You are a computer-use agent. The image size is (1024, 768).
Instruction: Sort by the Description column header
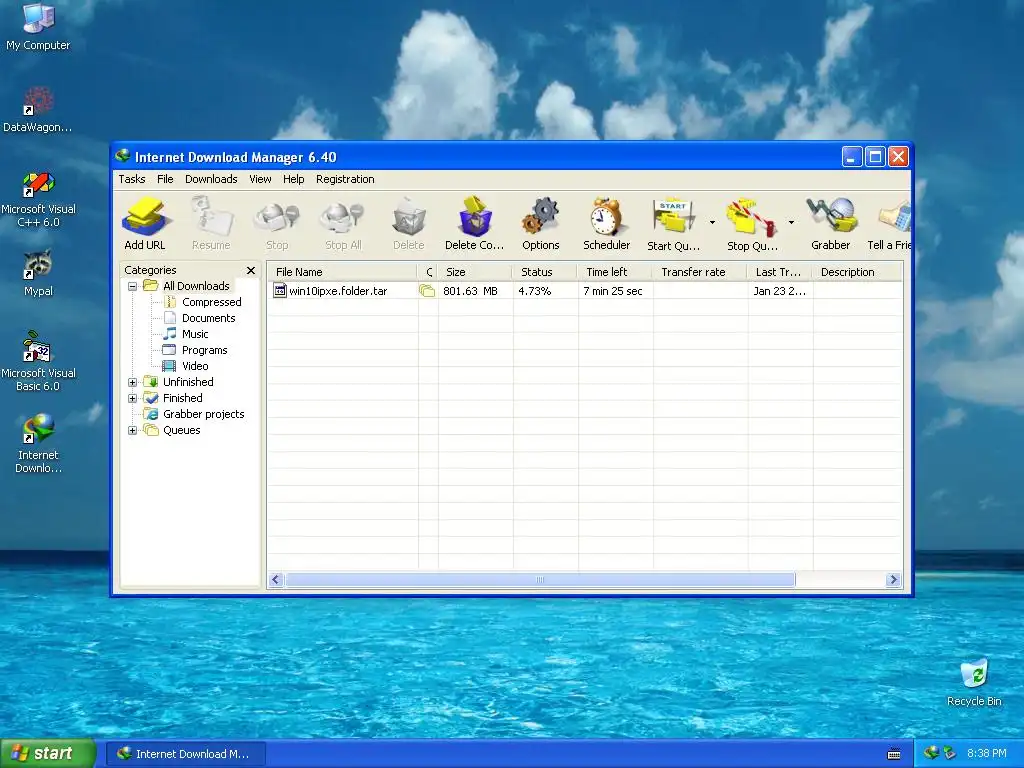click(x=857, y=272)
